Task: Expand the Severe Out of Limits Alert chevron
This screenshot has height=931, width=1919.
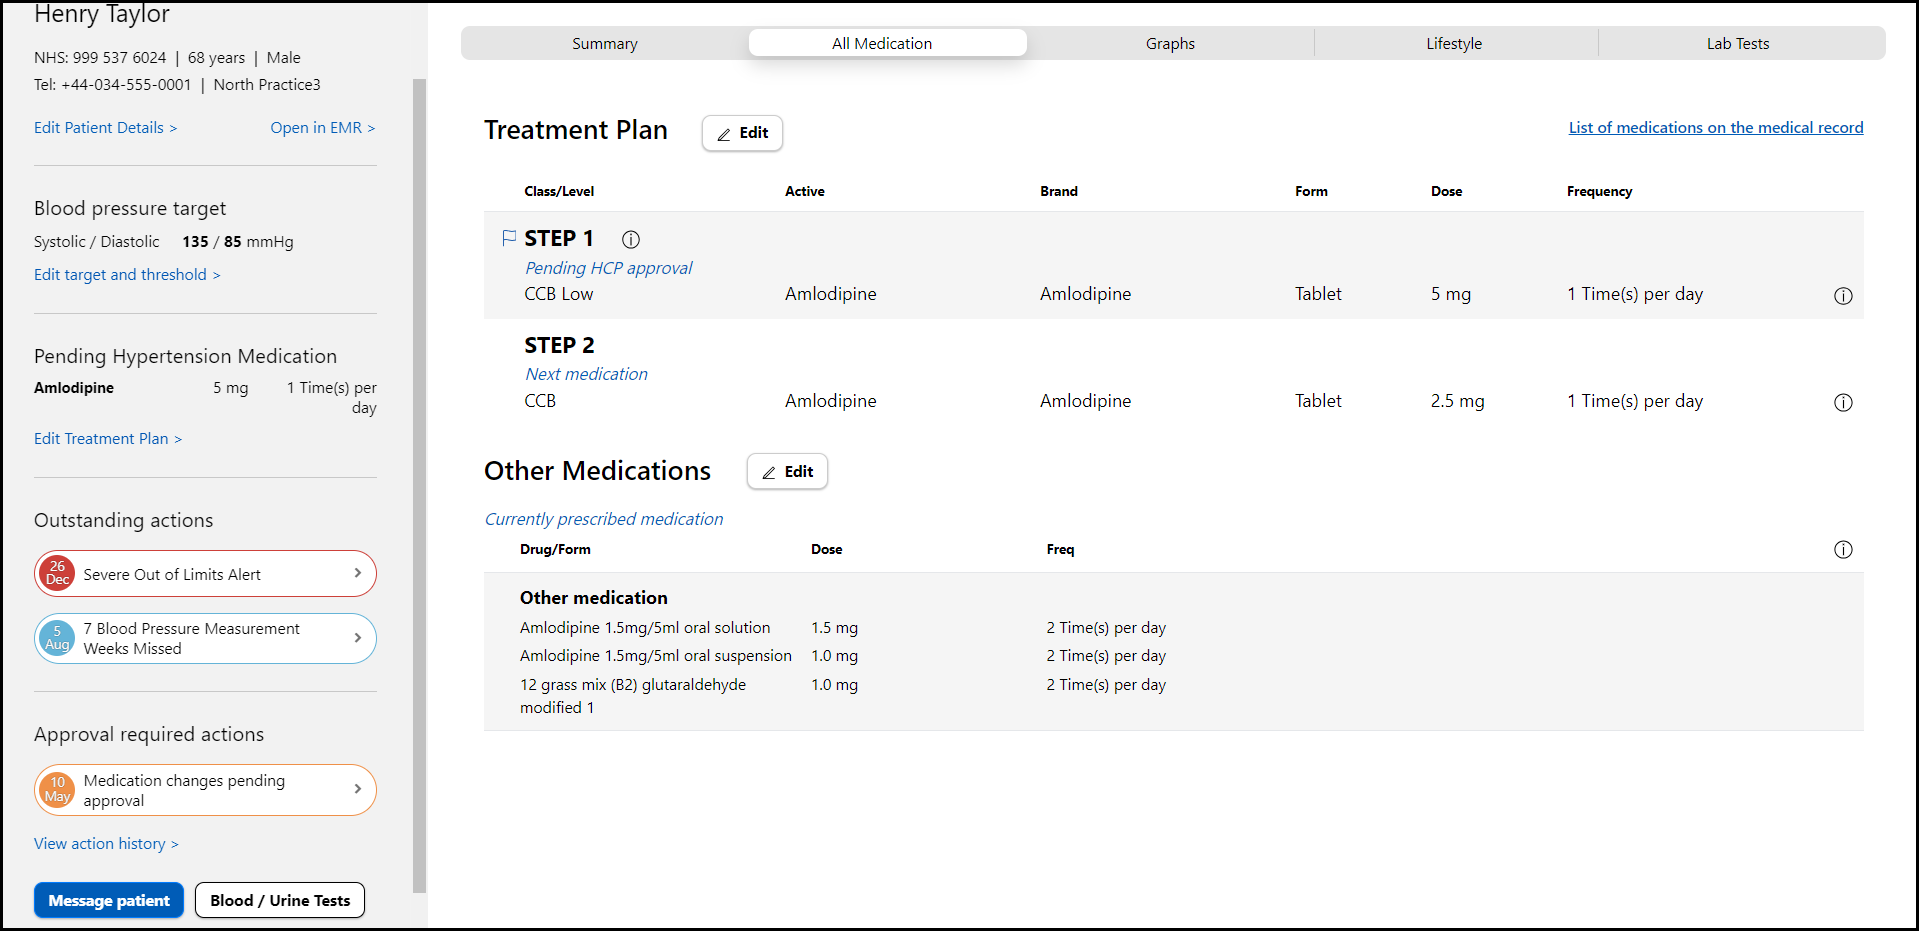Action: coord(358,573)
